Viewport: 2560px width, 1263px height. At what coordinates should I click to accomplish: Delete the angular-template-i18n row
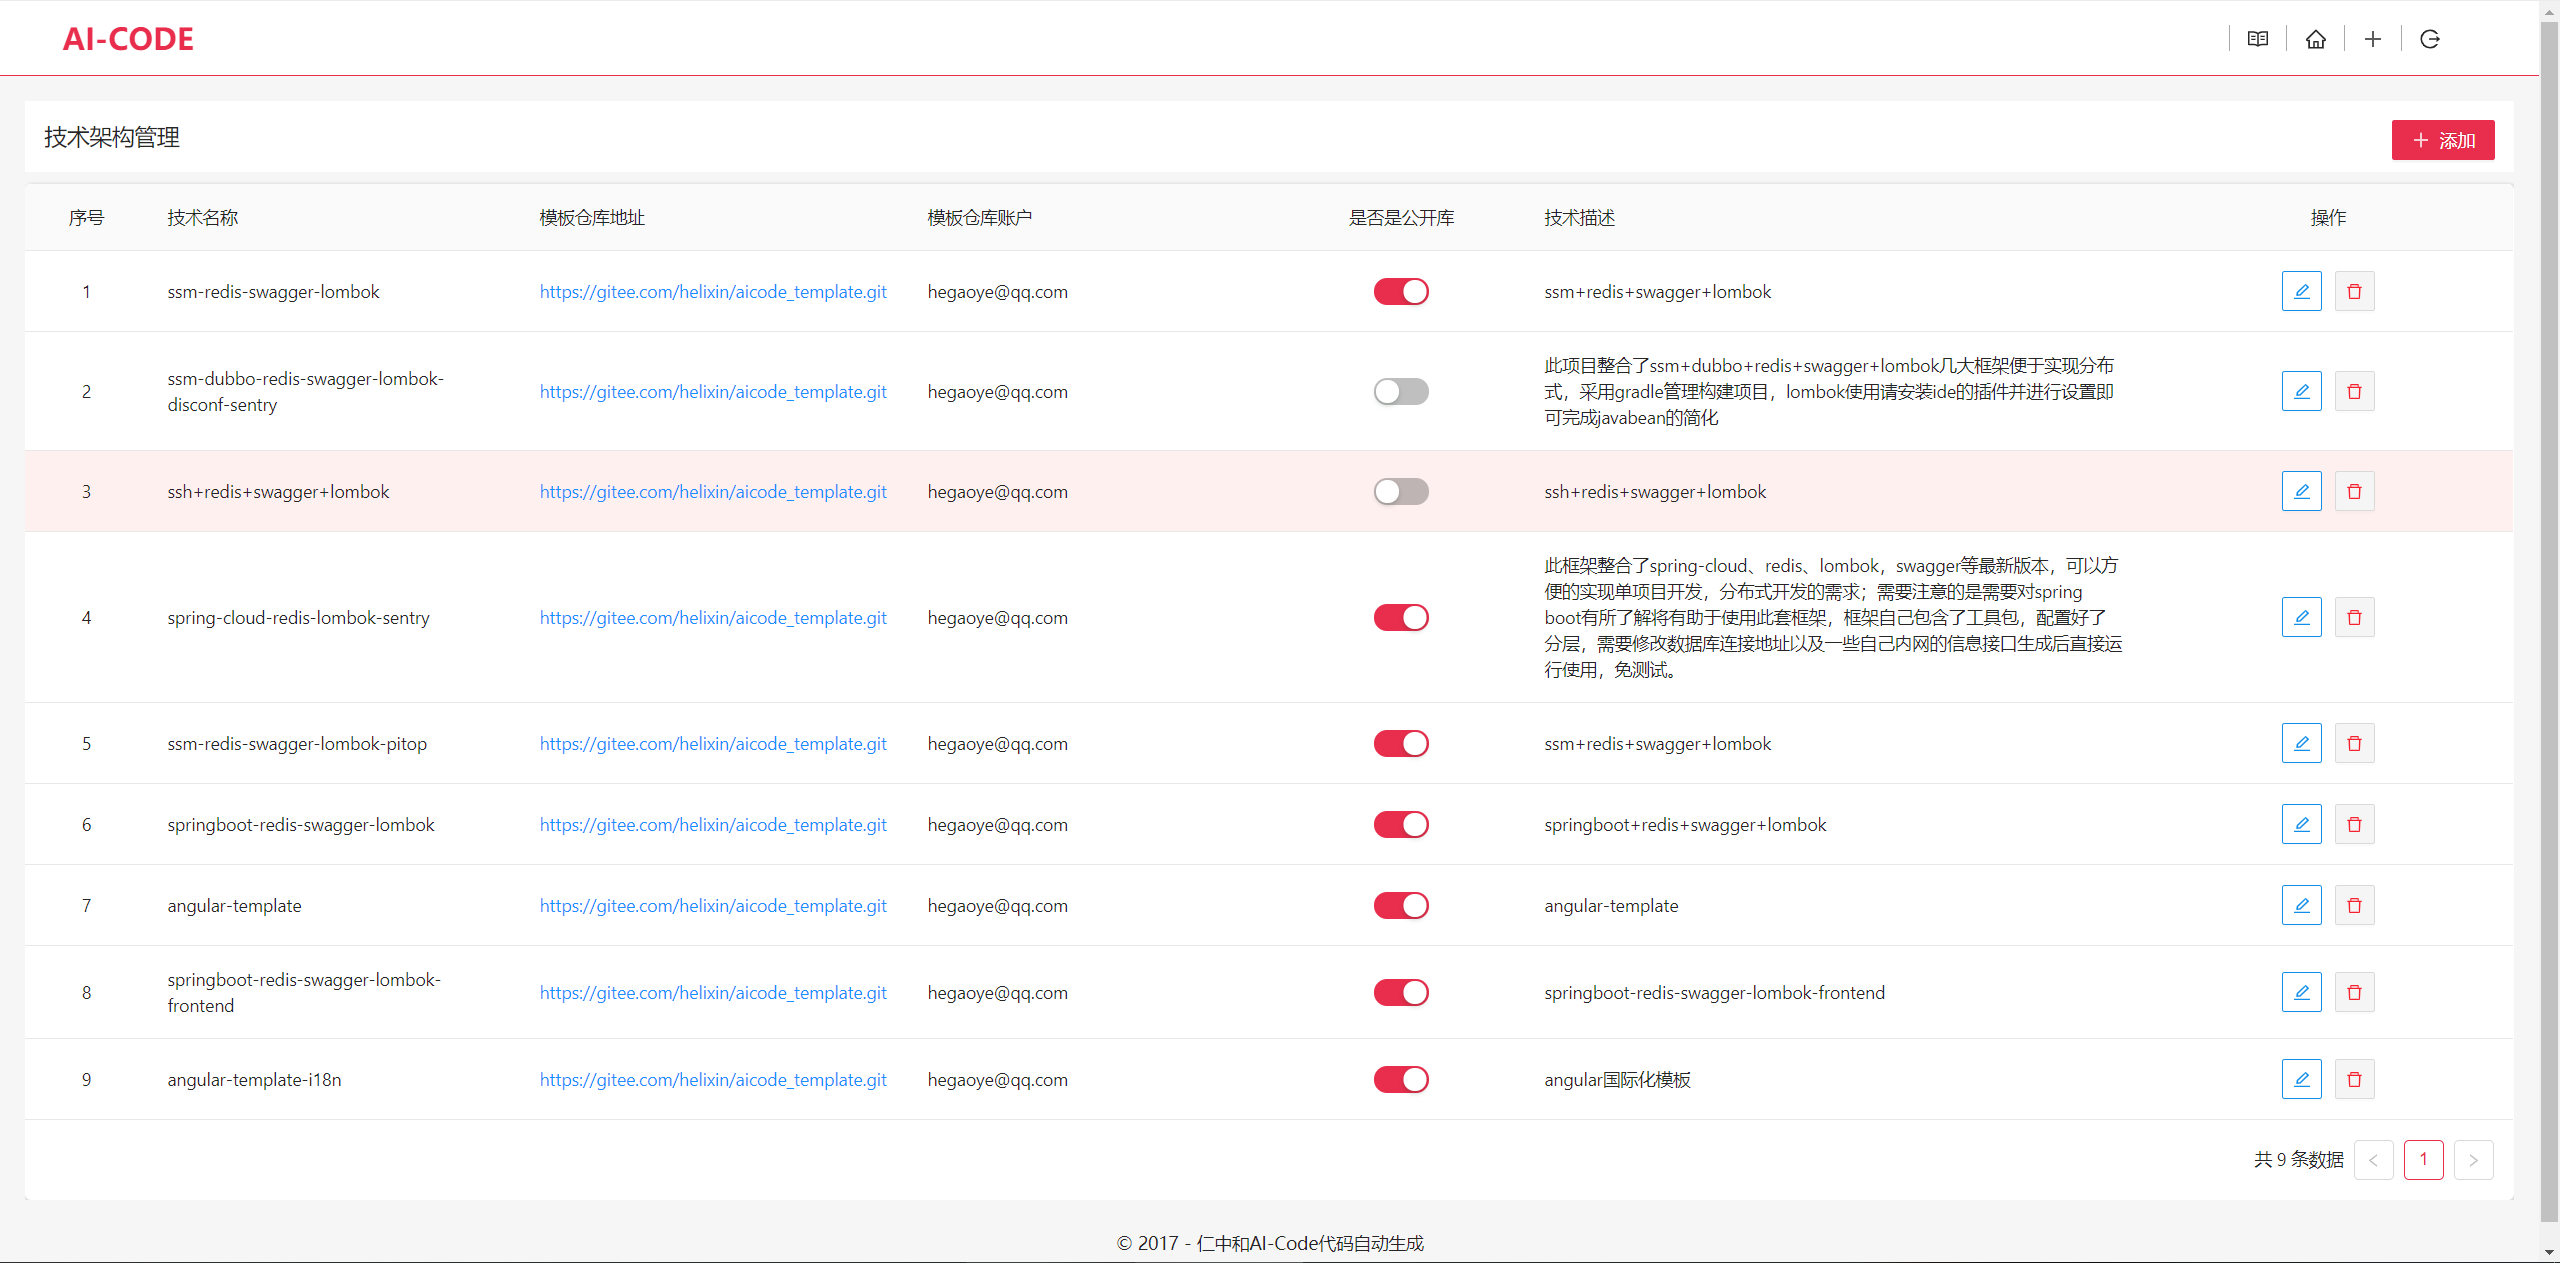pos(2354,1079)
